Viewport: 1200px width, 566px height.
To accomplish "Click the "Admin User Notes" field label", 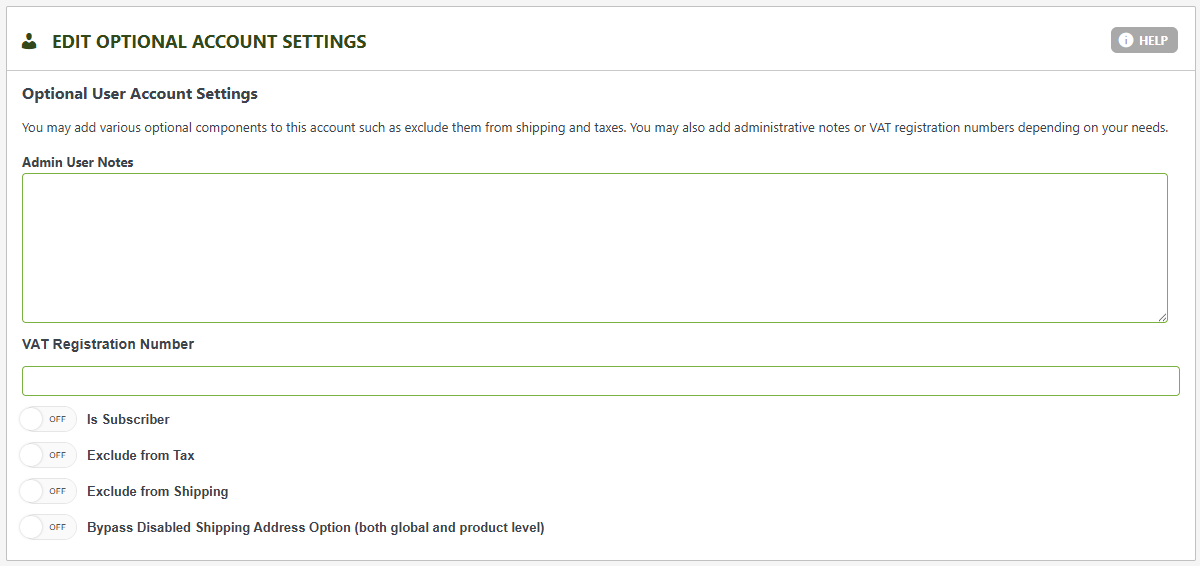I will point(78,162).
